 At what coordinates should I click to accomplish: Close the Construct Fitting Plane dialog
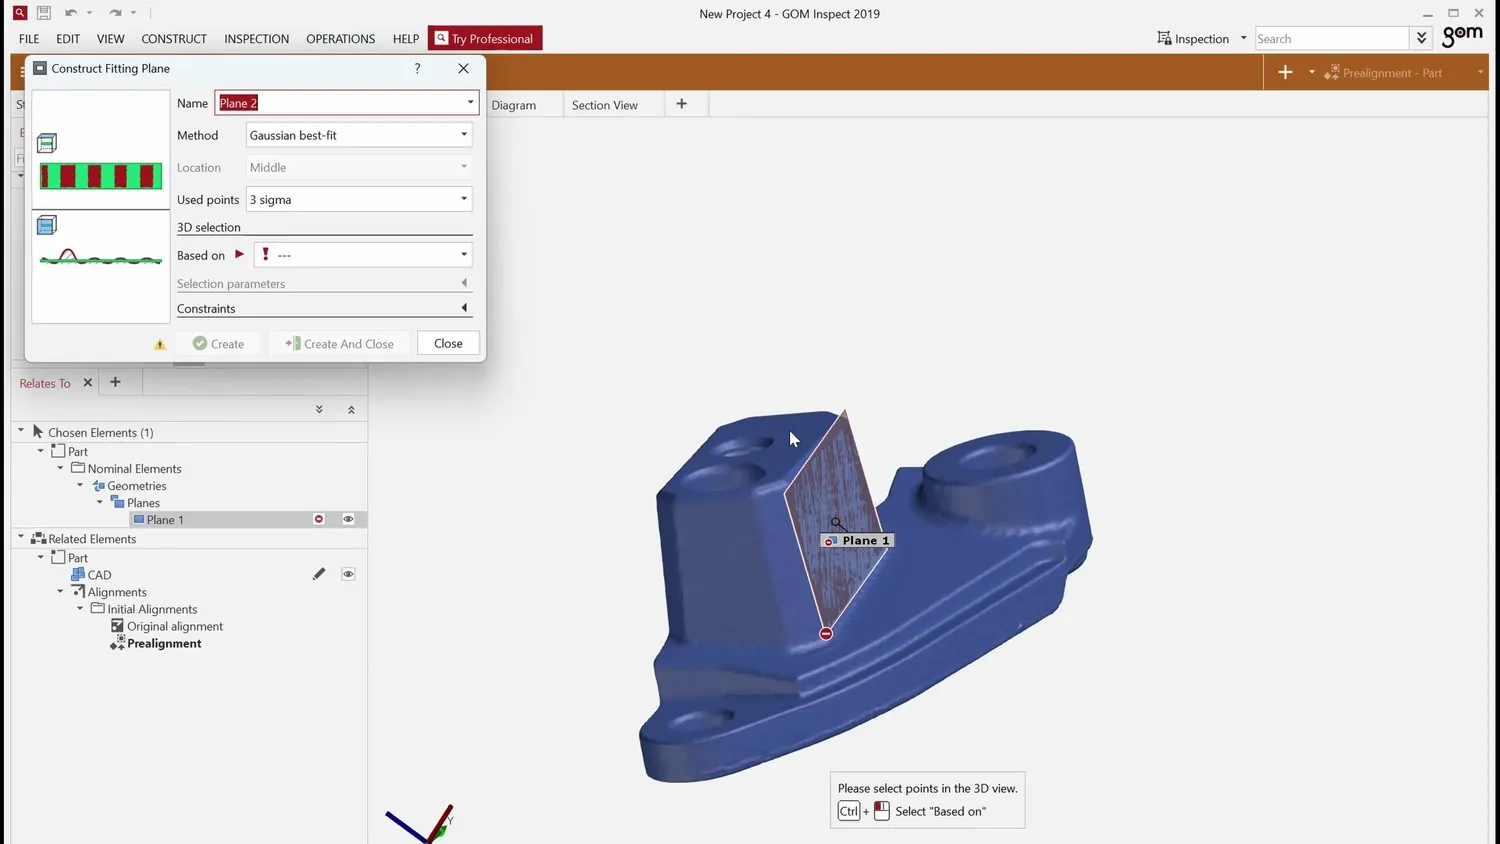coord(463,68)
